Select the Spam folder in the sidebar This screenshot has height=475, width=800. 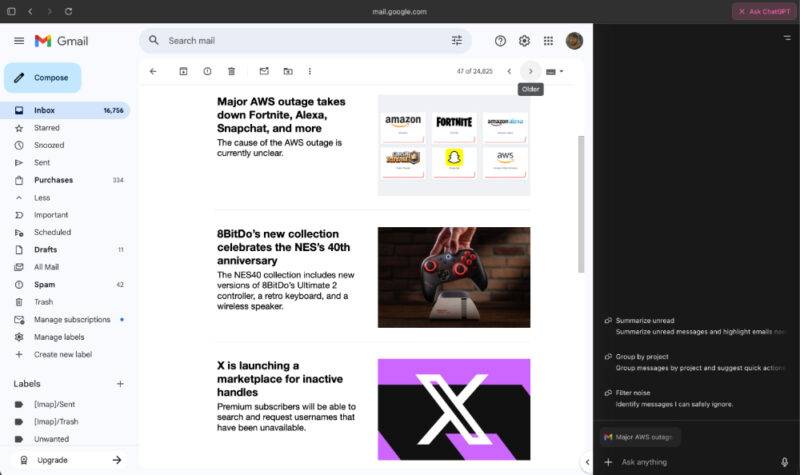point(44,285)
